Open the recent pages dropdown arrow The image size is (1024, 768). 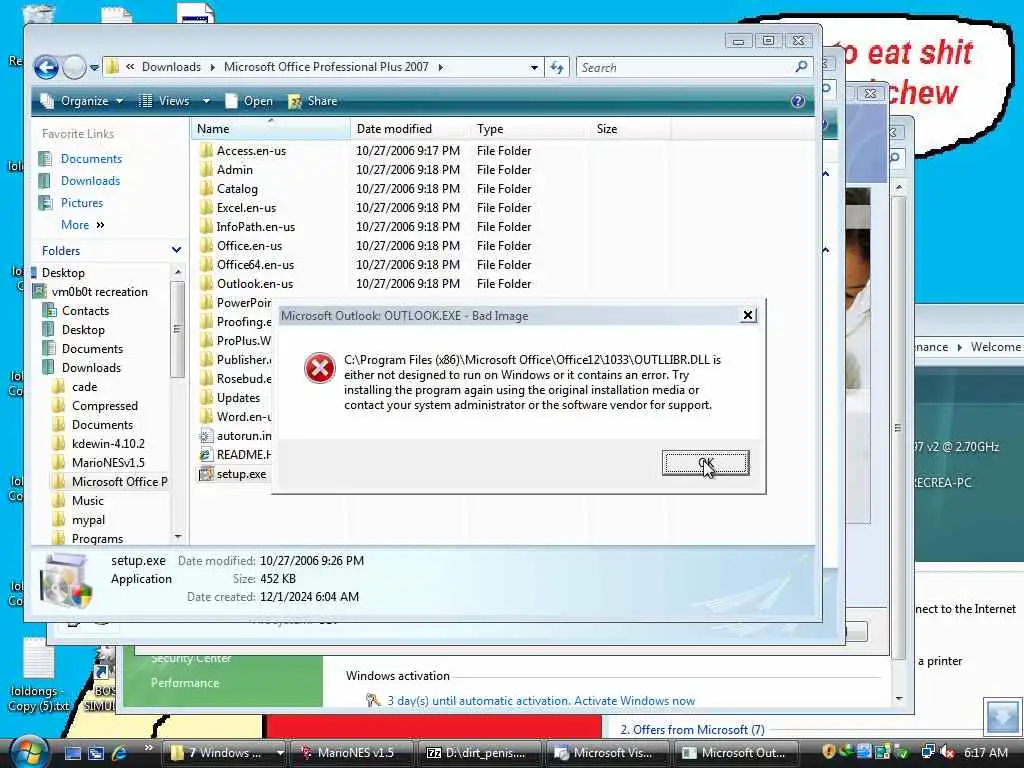coord(95,67)
